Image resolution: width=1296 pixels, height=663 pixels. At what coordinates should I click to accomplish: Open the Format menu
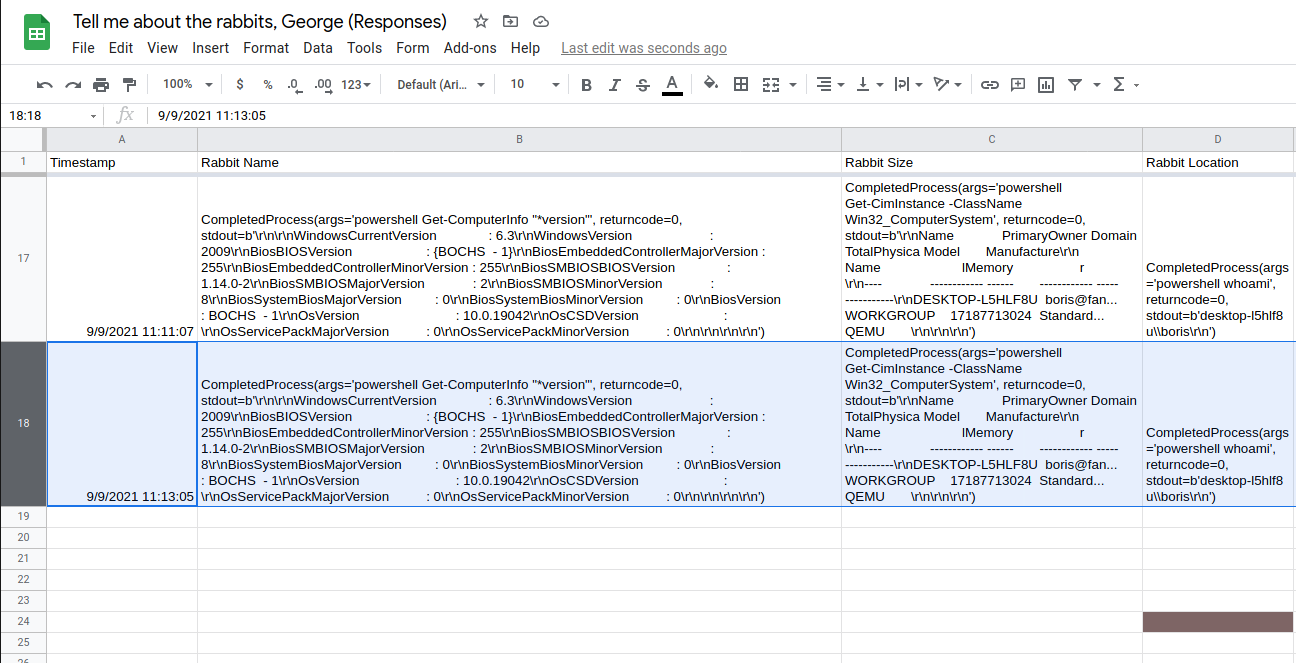pos(266,48)
